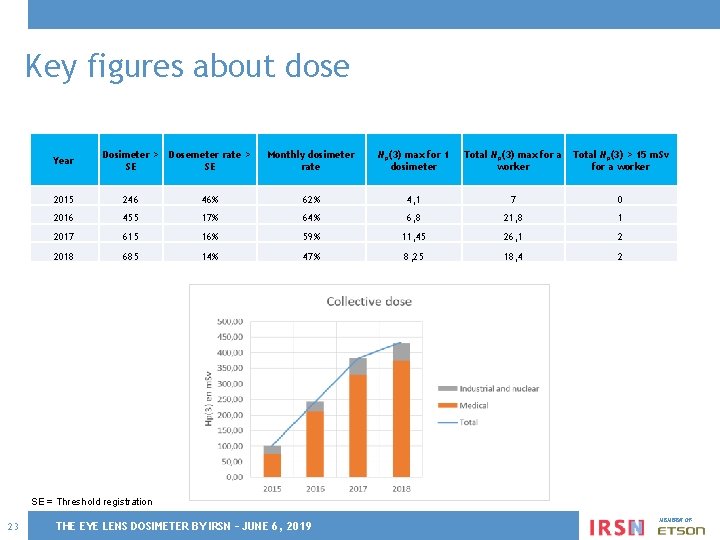The width and height of the screenshot is (720, 540).
Task: Click the 2018 orange Medical bar
Action: pos(401,418)
